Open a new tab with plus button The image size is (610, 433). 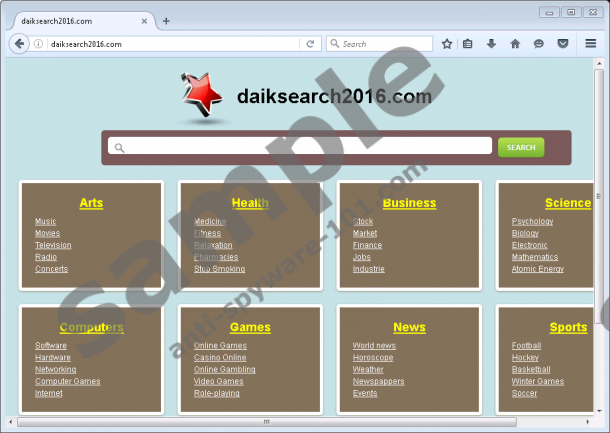[166, 21]
